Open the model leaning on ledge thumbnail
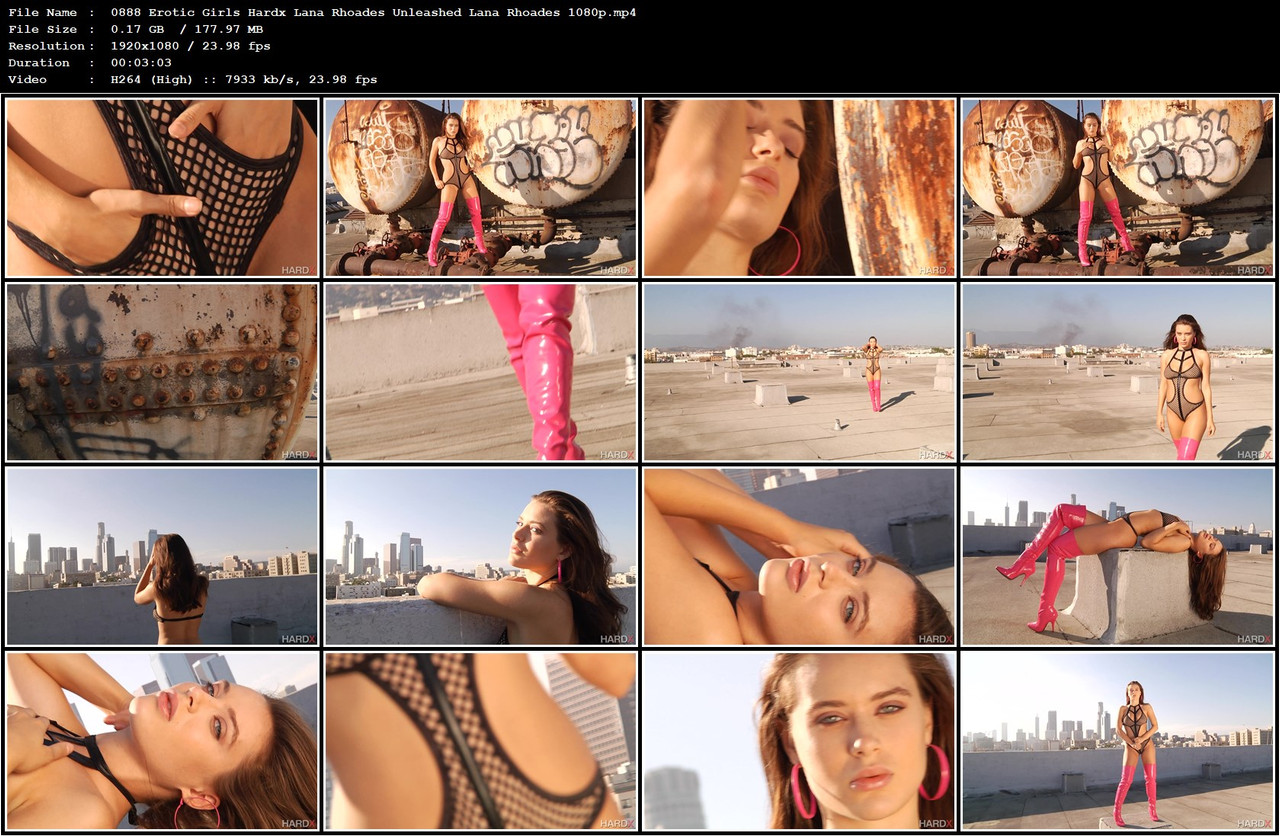The image size is (1280, 836). (x=480, y=558)
